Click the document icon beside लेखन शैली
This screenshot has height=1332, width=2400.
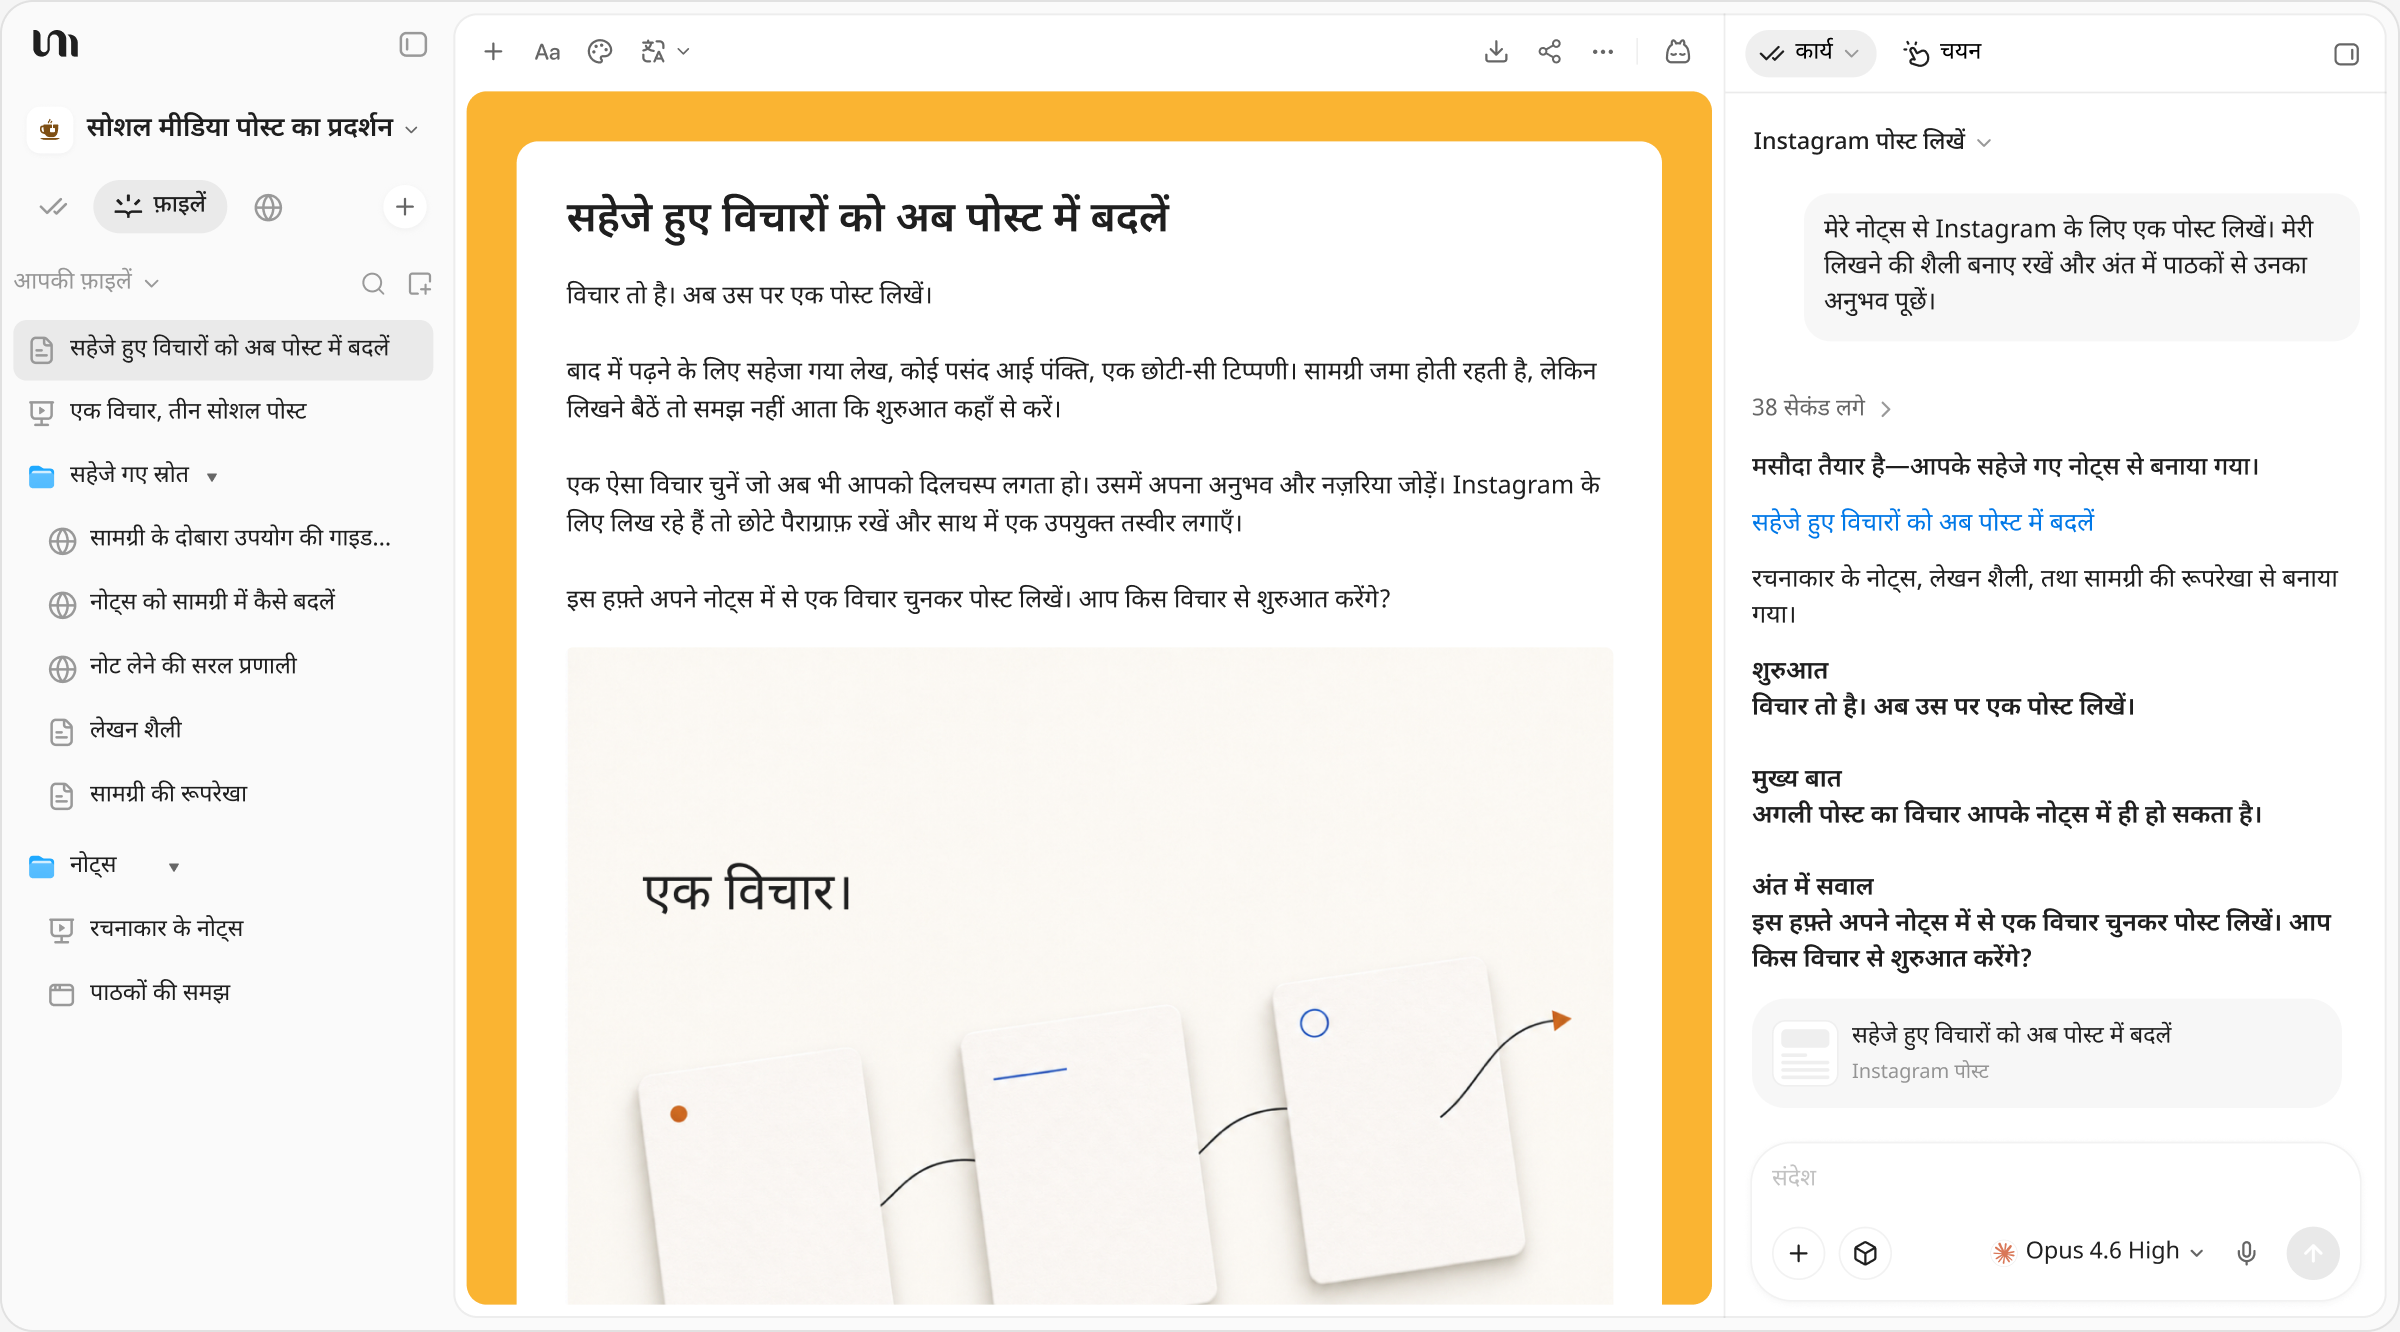[62, 733]
